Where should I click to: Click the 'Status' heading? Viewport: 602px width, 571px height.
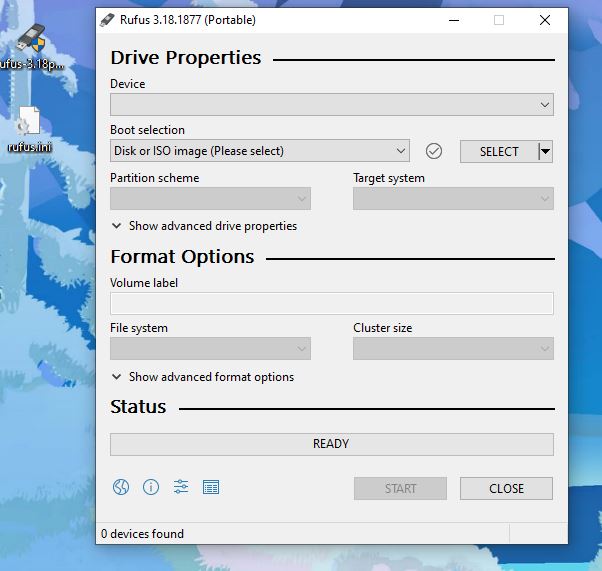click(x=138, y=407)
